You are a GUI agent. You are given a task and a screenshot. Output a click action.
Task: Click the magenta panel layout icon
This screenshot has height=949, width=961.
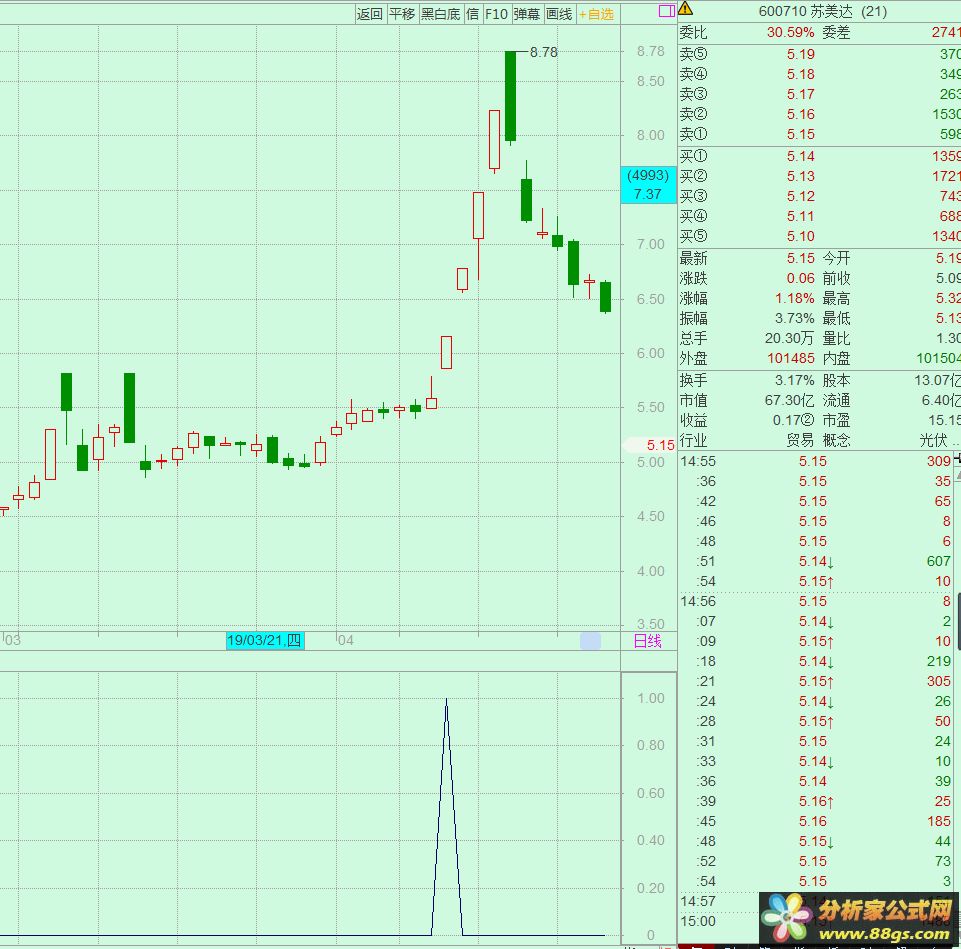click(666, 11)
